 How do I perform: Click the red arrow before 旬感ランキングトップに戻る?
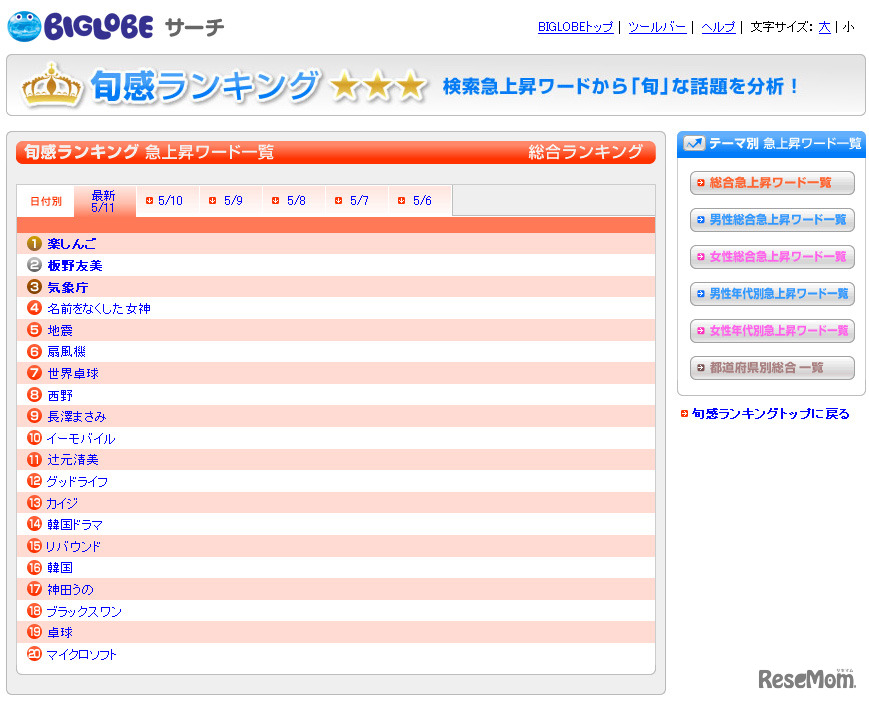point(684,414)
